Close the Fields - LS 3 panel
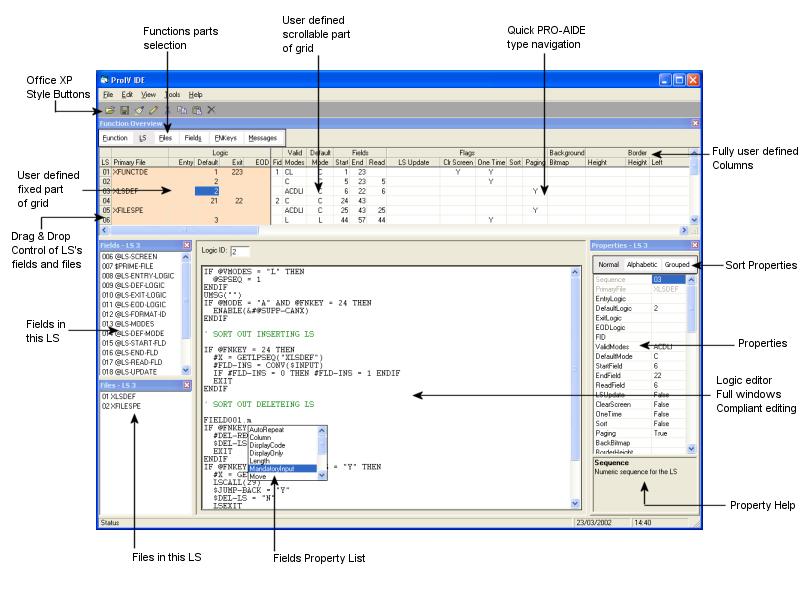The height and width of the screenshot is (600, 800). click(x=187, y=245)
